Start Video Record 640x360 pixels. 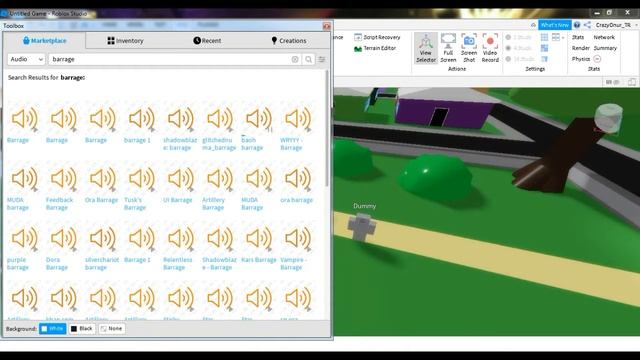click(x=490, y=48)
